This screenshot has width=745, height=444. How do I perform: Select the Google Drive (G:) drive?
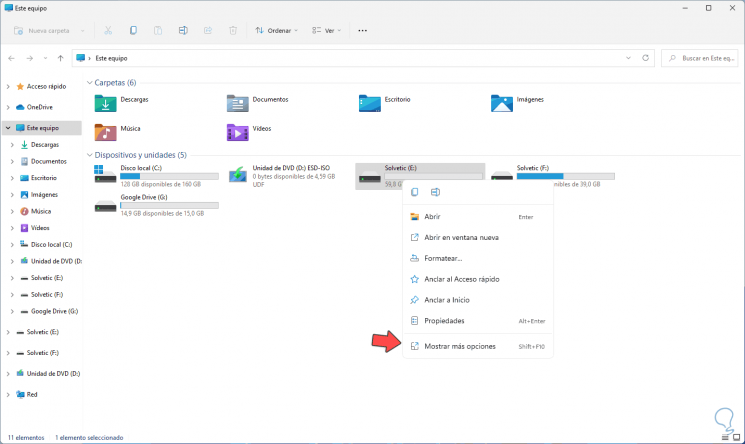(x=157, y=206)
